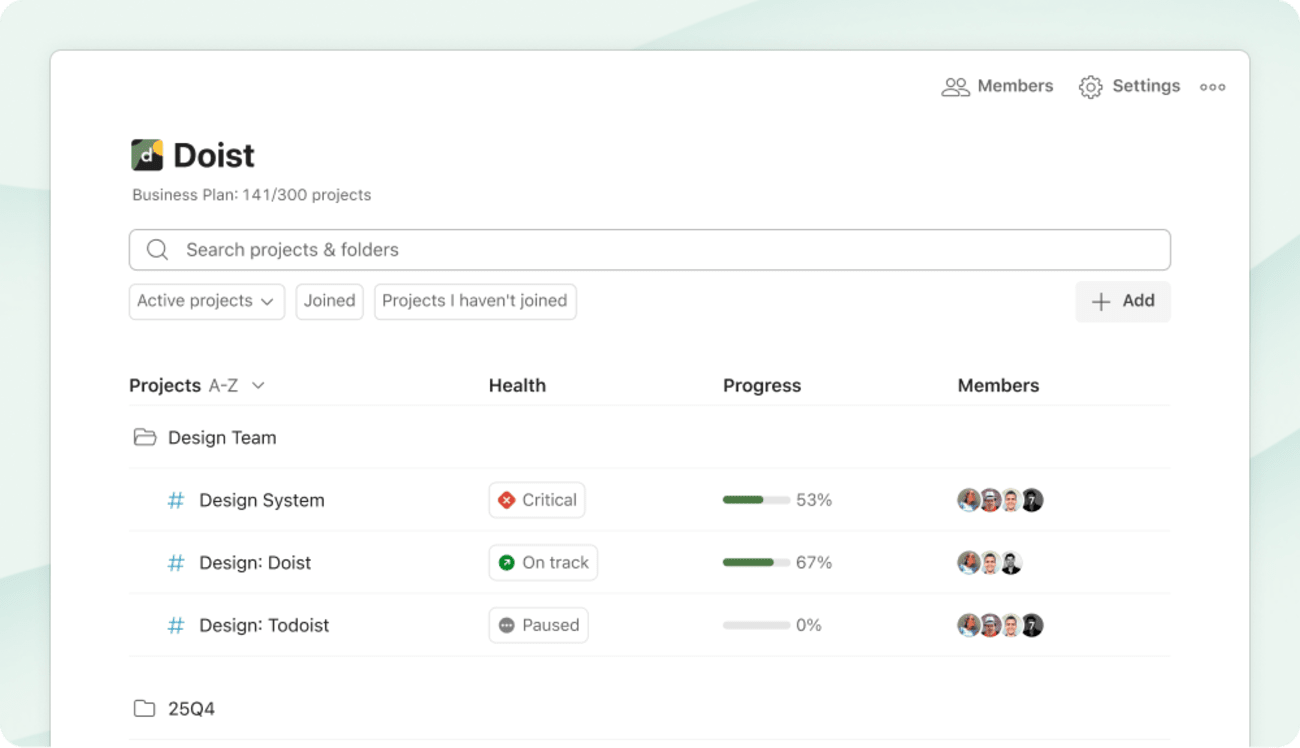The image size is (1300, 748).
Task: Click the Doist workspace logo icon
Action: [146, 154]
